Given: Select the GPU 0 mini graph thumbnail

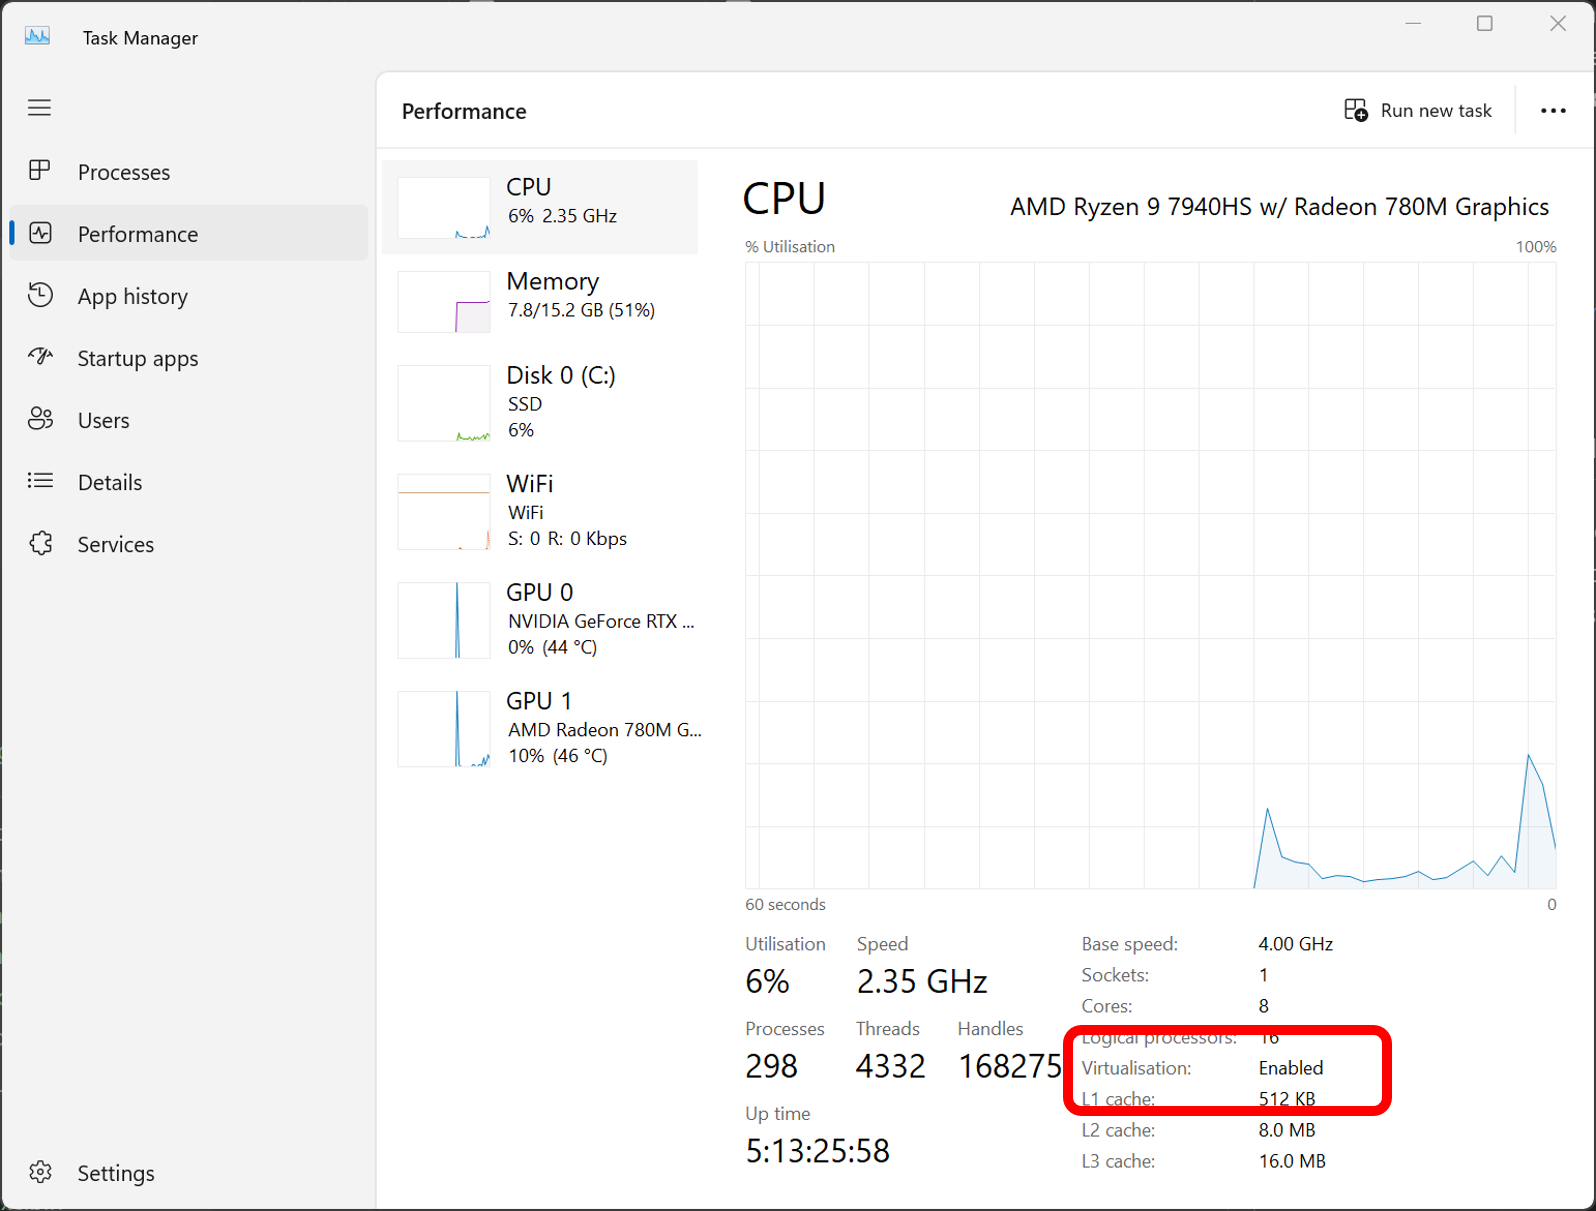Looking at the screenshot, I should [x=444, y=620].
